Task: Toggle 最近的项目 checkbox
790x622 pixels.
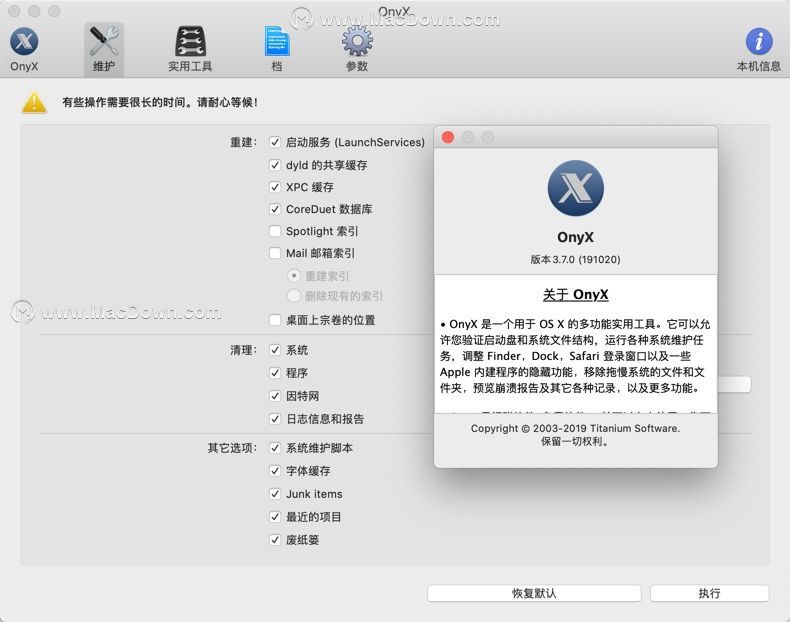Action: 275,517
